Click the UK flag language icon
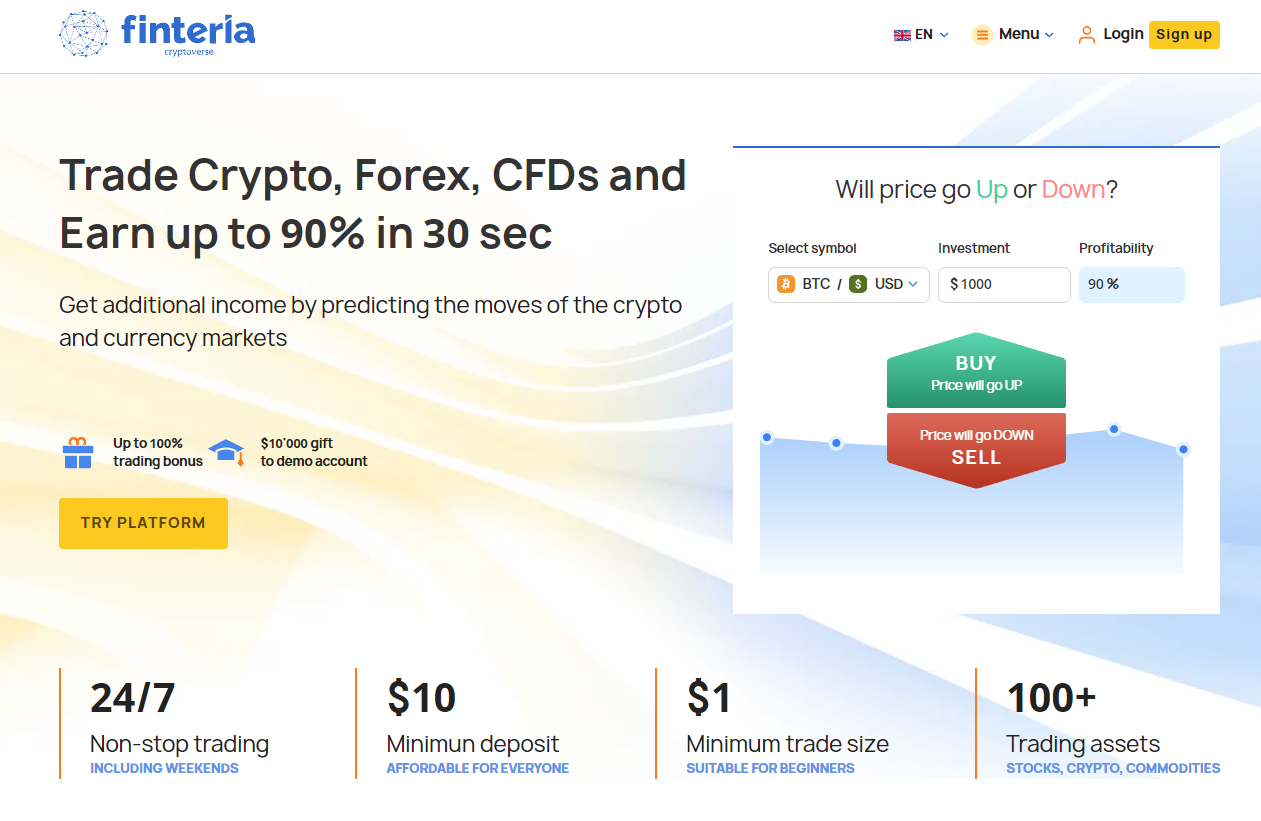The image size is (1261, 821). tap(902, 35)
